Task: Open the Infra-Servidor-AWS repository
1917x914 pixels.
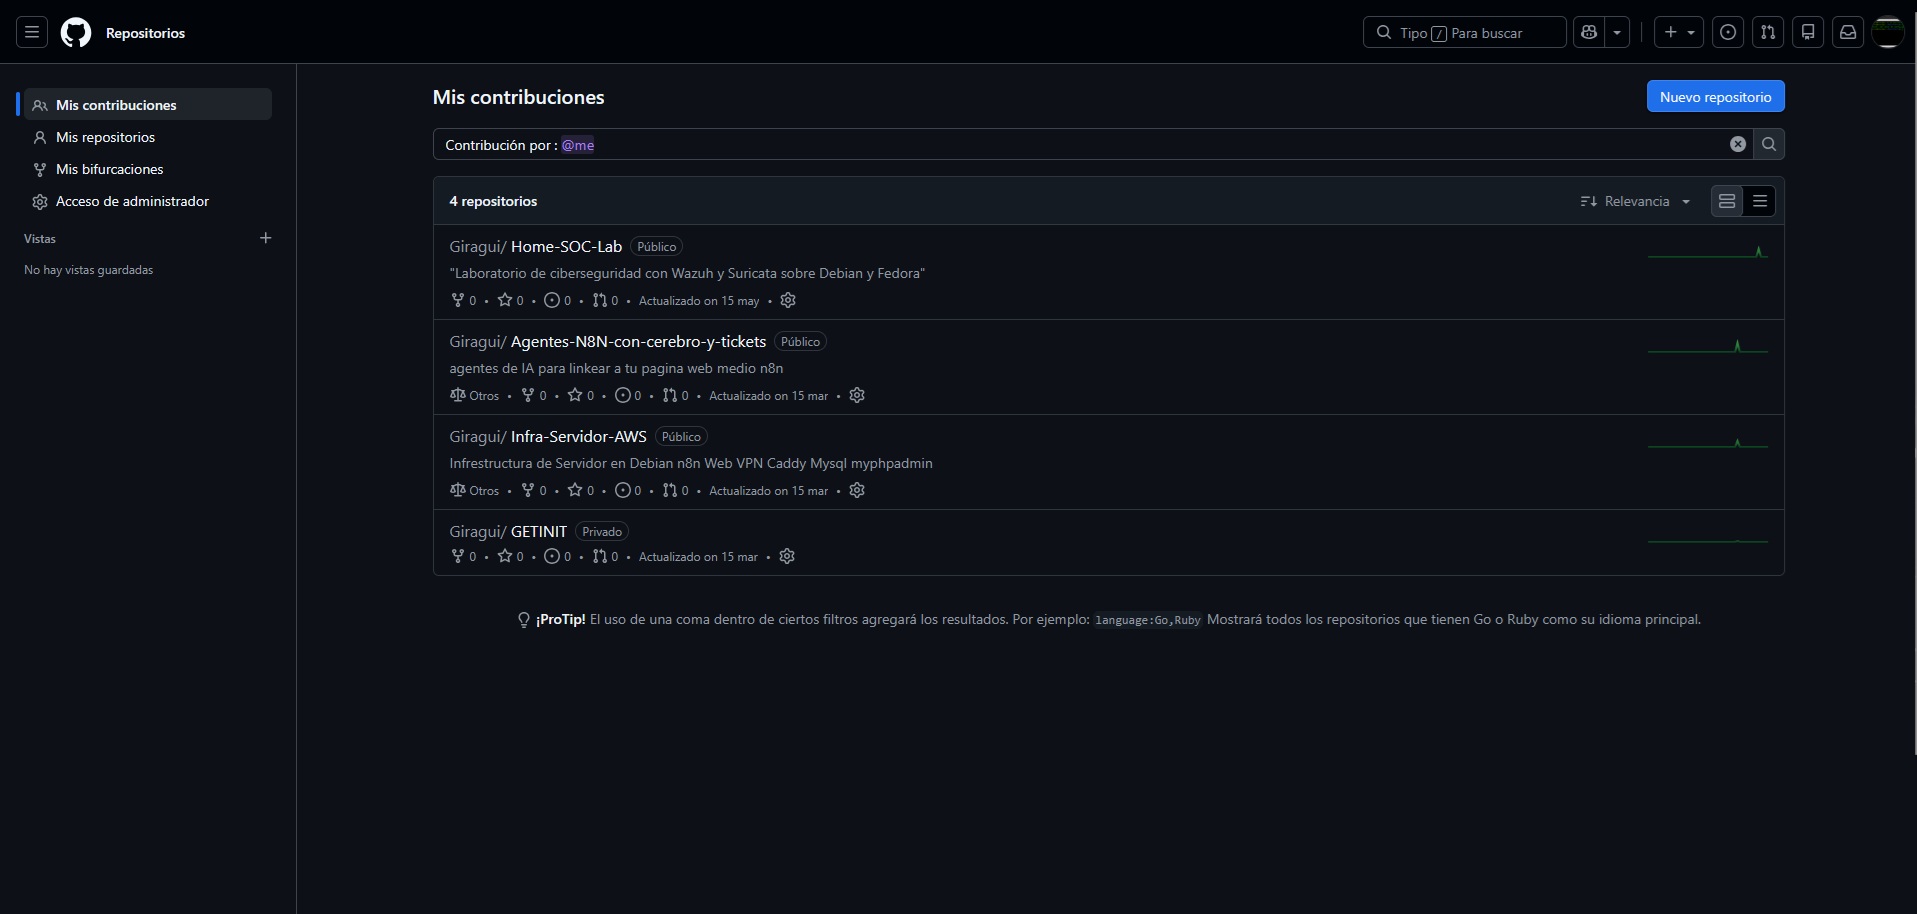Action: click(x=579, y=436)
